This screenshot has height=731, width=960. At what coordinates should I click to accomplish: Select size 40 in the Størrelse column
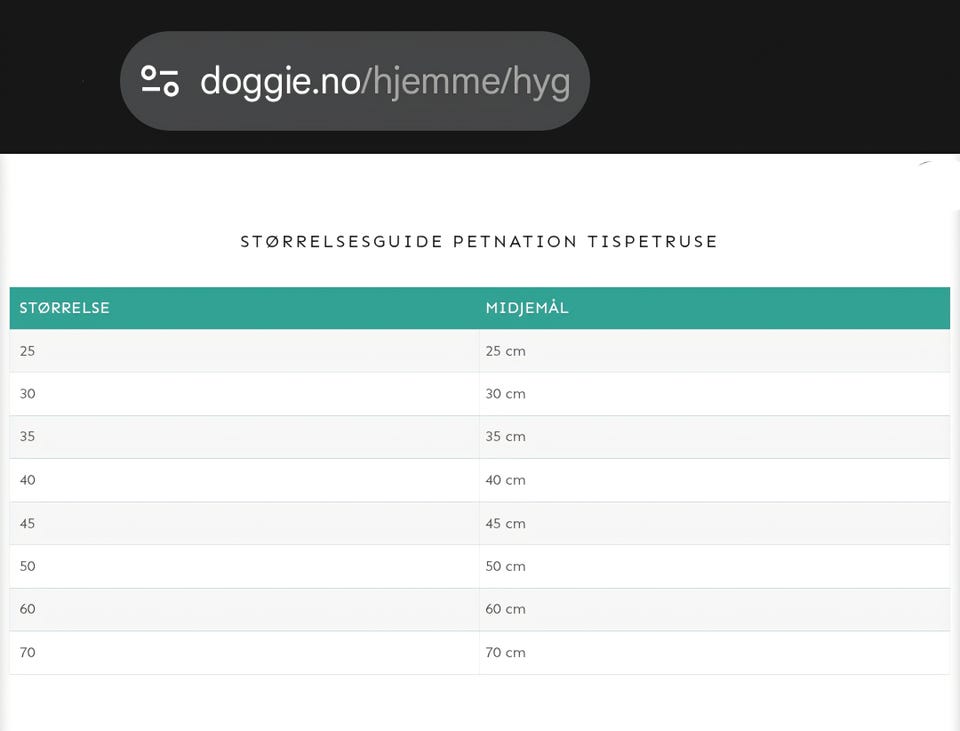click(28, 480)
